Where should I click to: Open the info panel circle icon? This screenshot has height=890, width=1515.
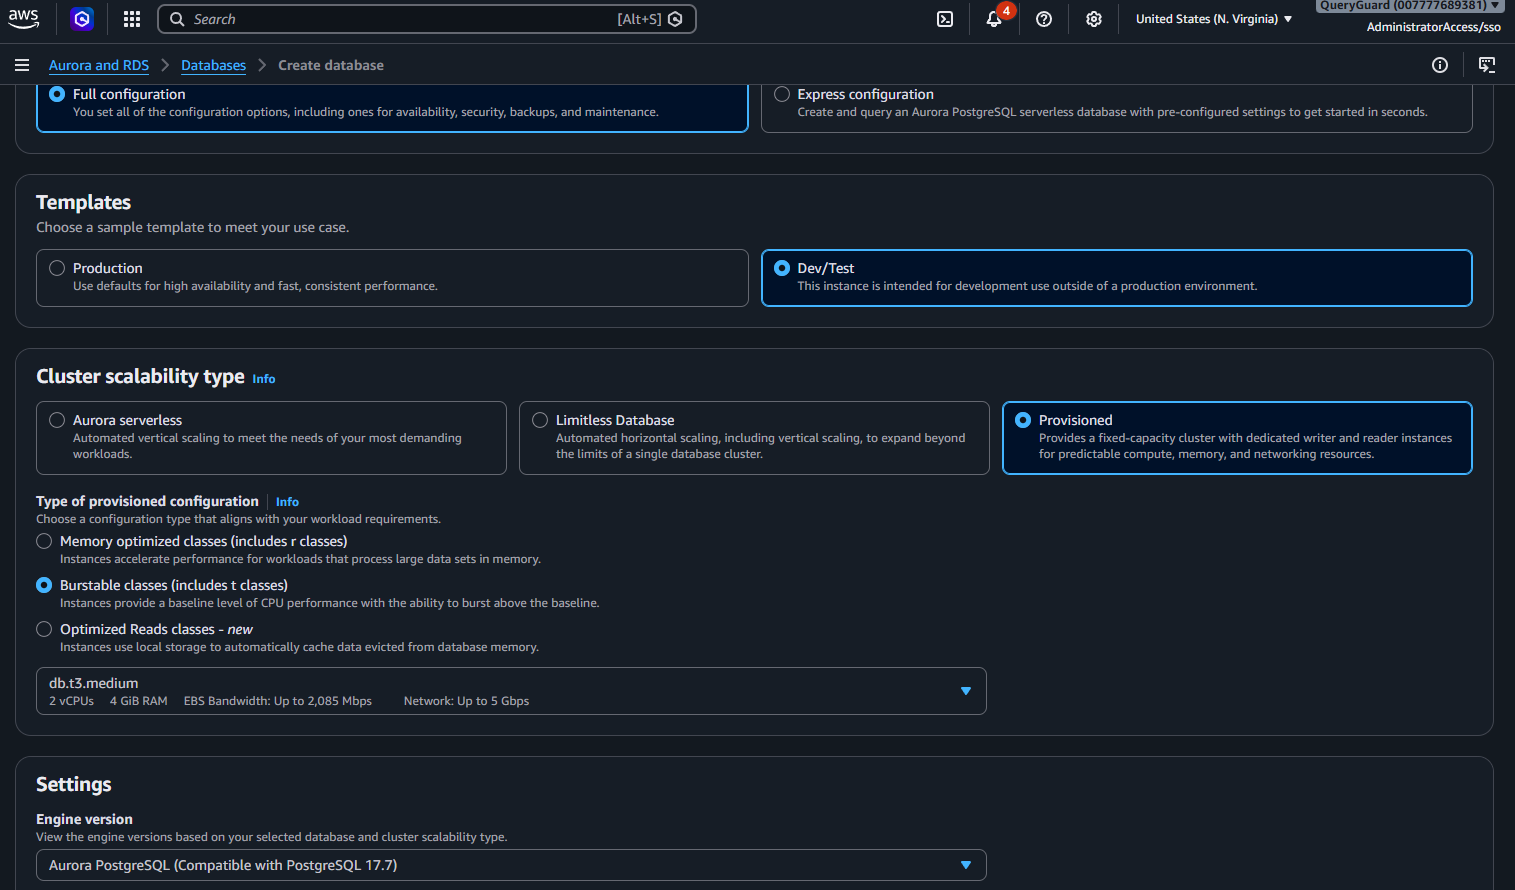coord(1440,65)
